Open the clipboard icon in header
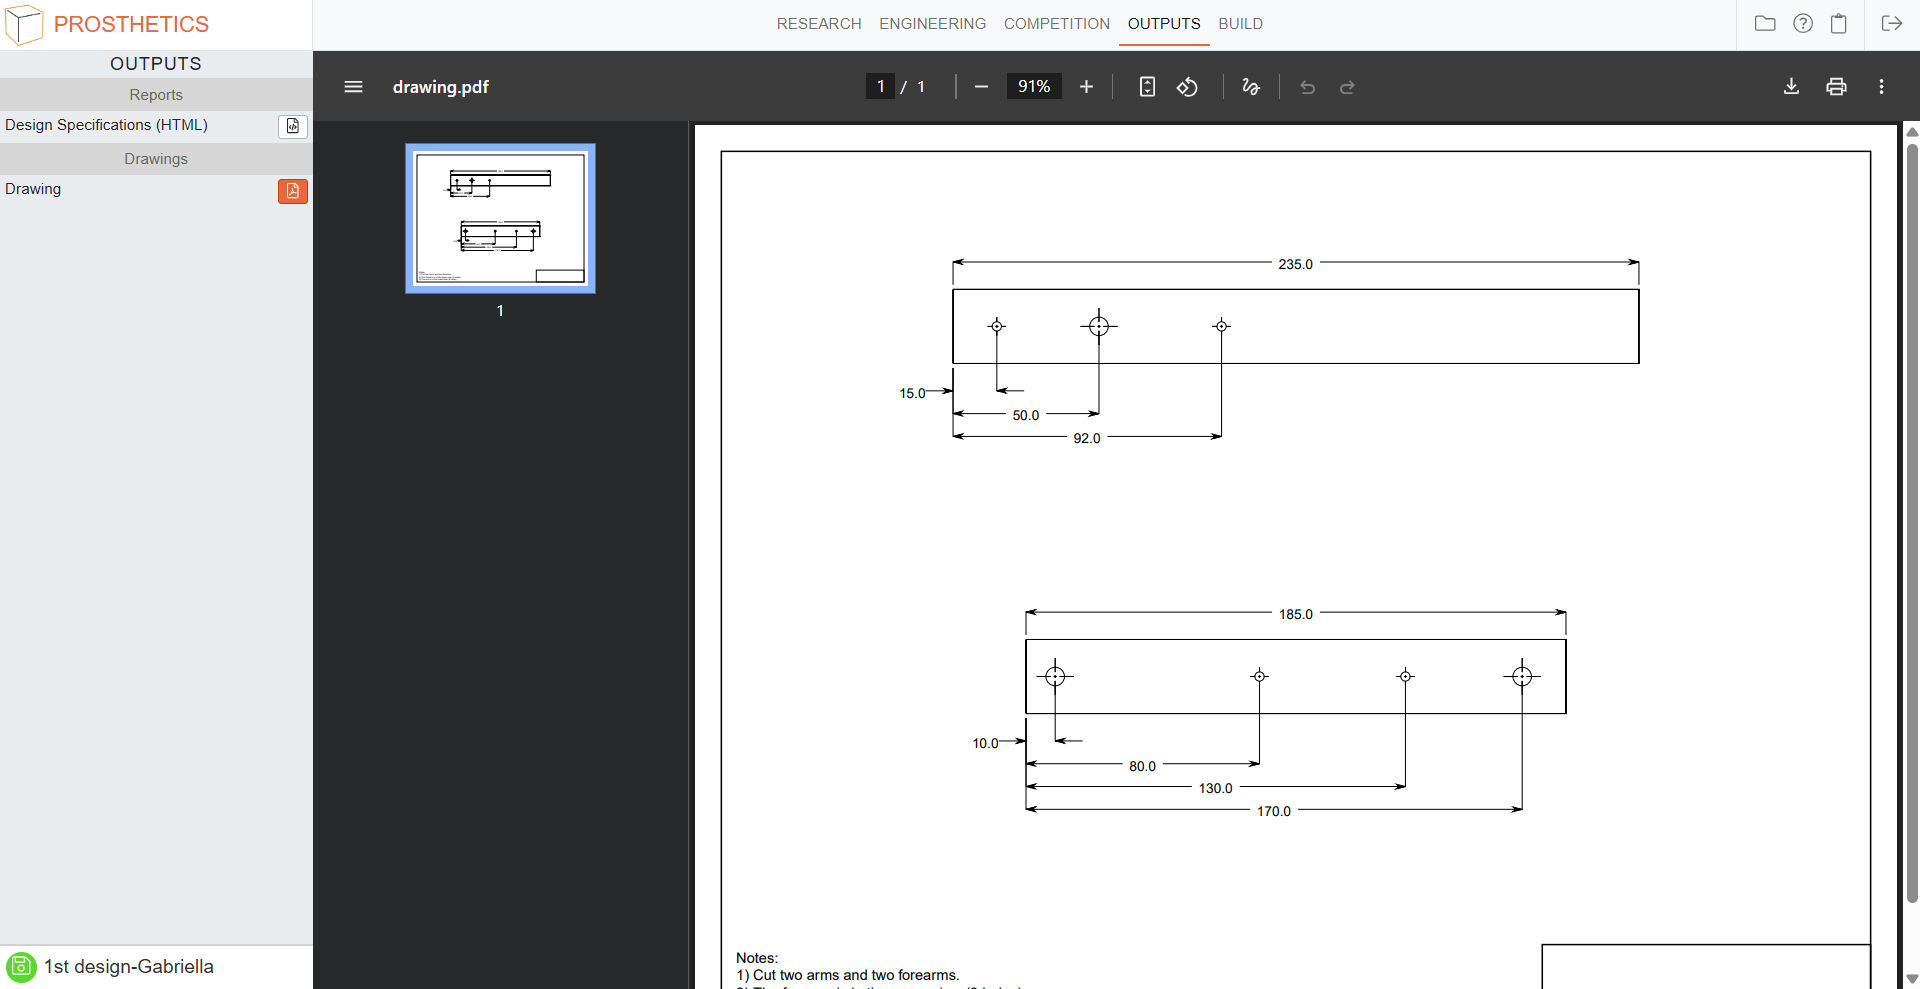The height and width of the screenshot is (989, 1920). point(1838,23)
